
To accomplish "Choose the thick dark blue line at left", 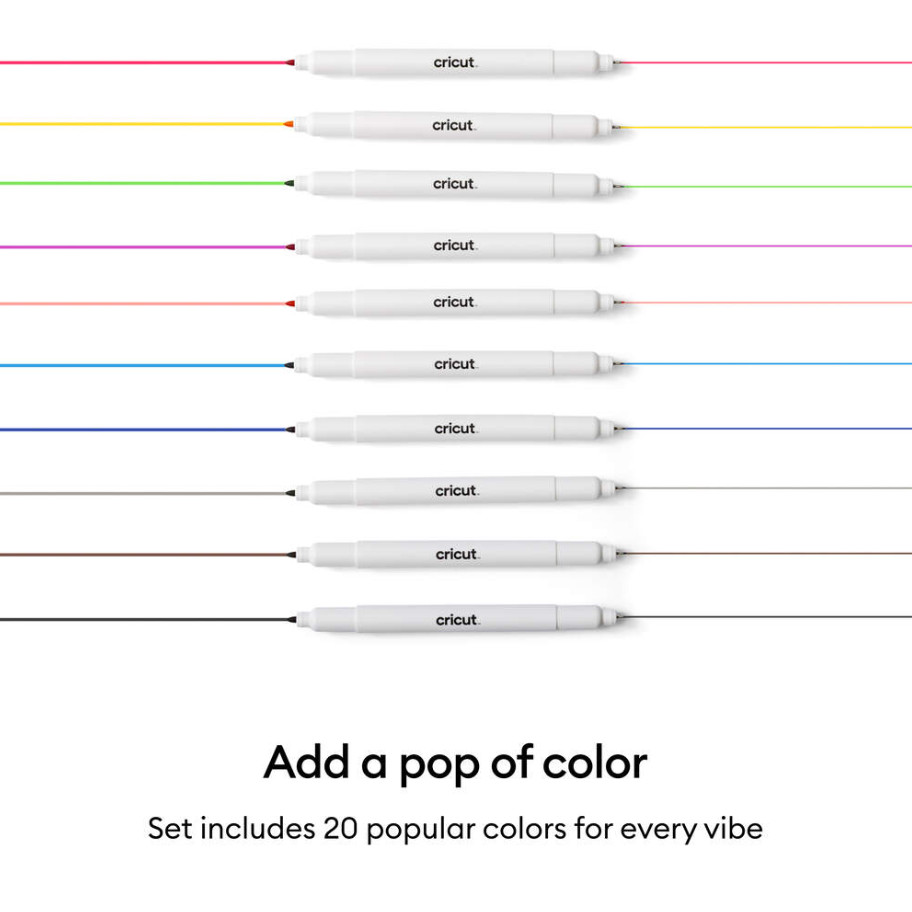I will (x=140, y=429).
